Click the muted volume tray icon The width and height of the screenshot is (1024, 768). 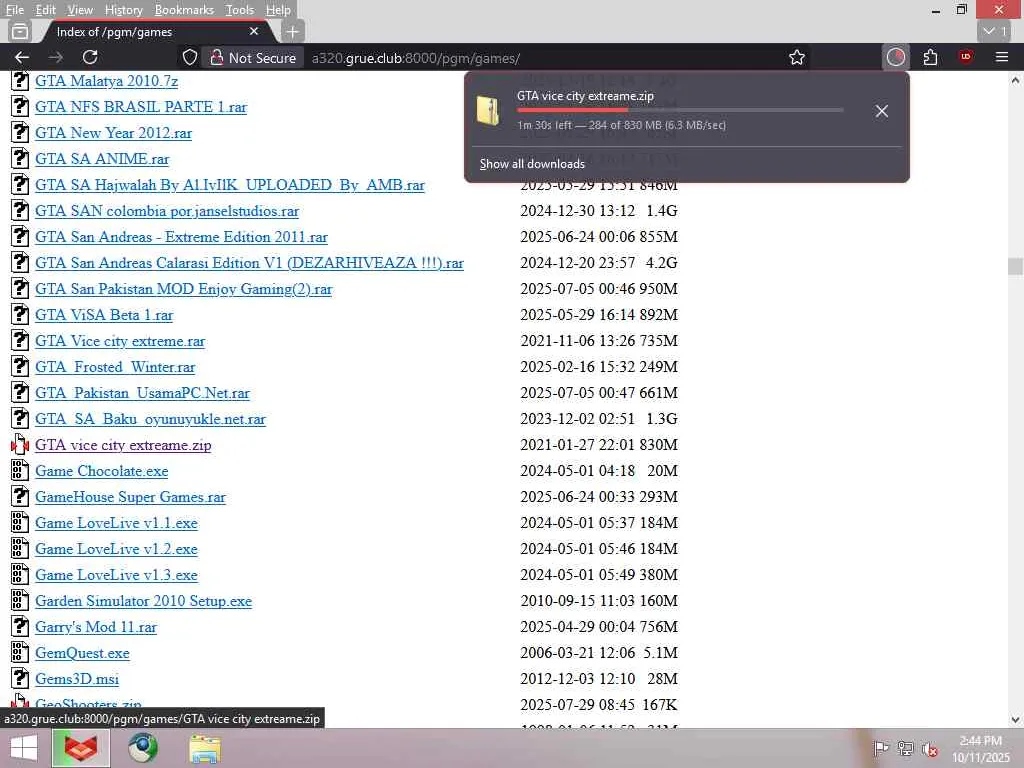[x=930, y=748]
